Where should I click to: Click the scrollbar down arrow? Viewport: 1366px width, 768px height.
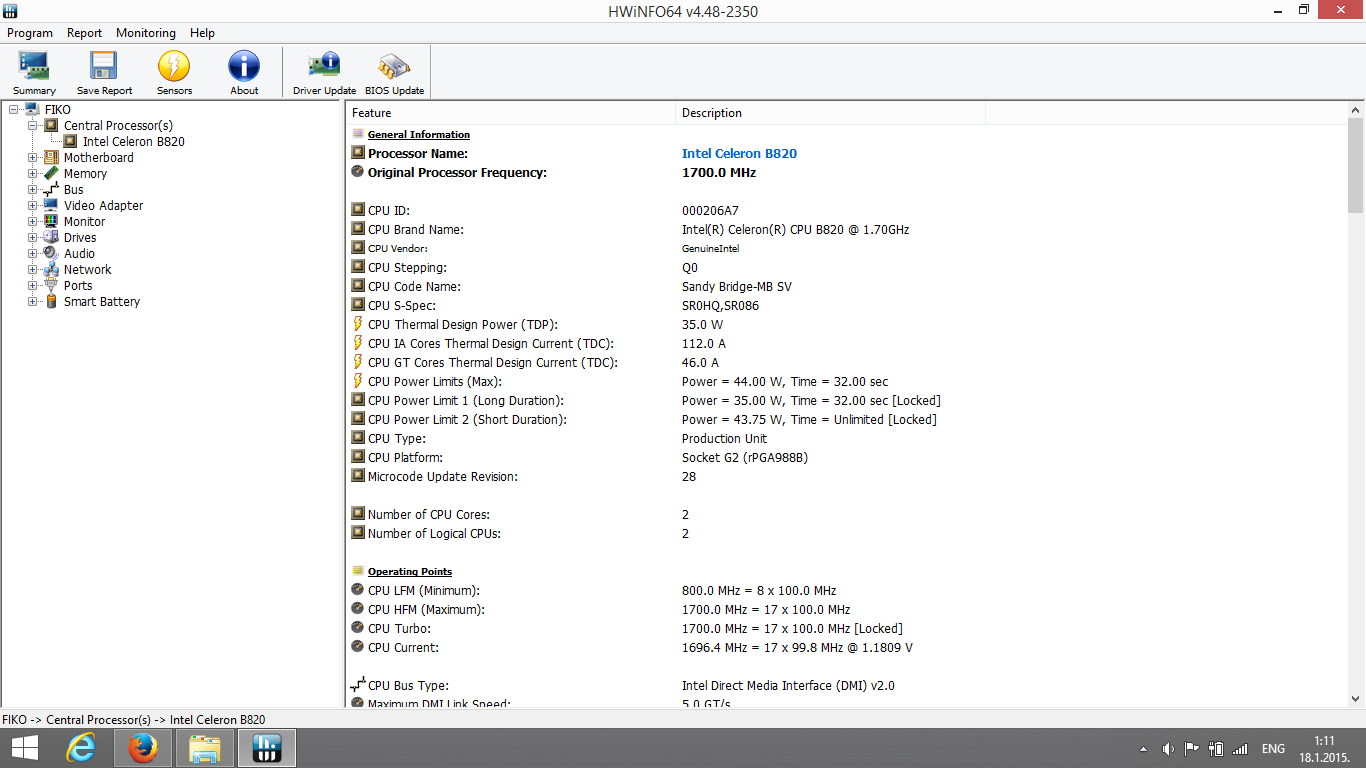(1356, 700)
